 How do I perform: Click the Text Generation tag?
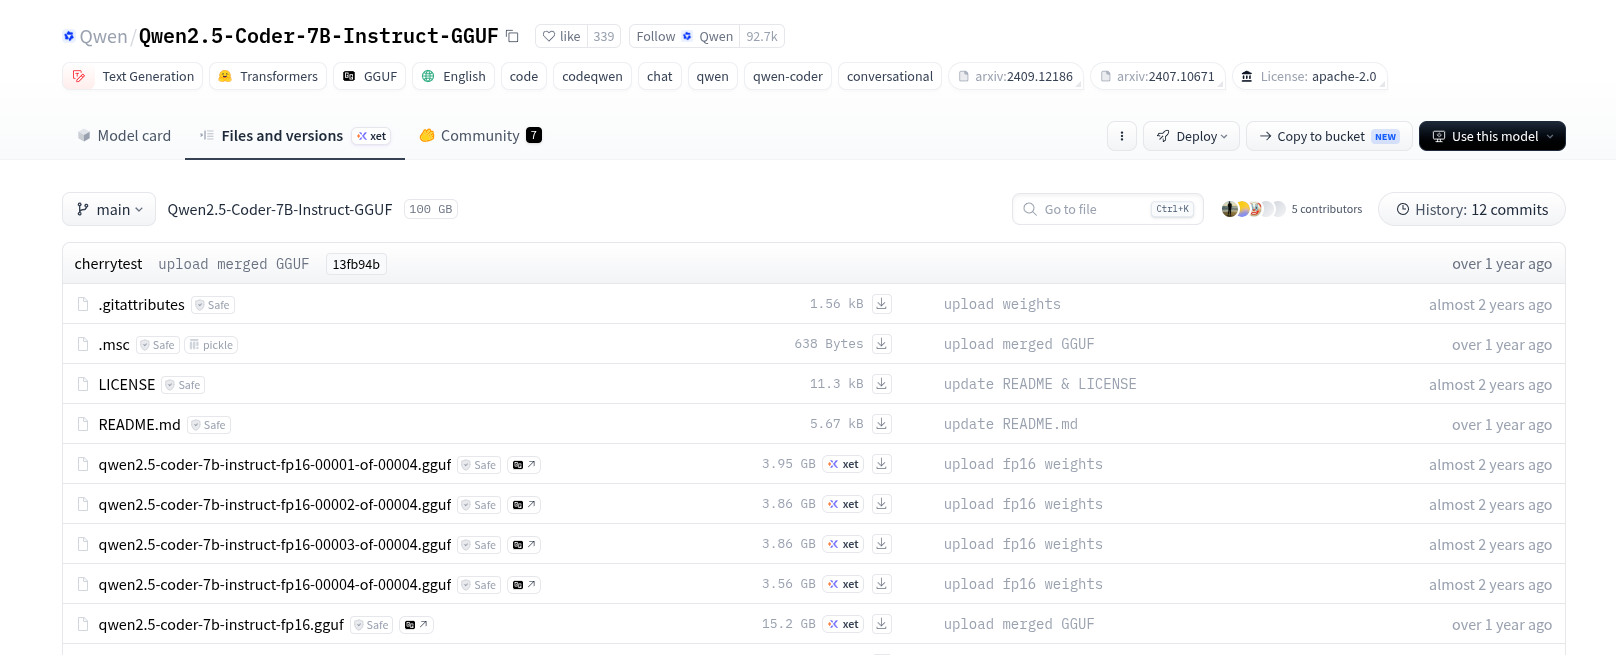pos(133,76)
